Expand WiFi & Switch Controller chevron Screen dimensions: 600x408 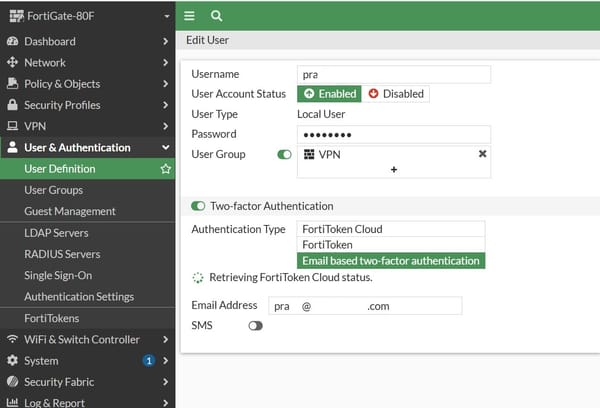click(165, 339)
